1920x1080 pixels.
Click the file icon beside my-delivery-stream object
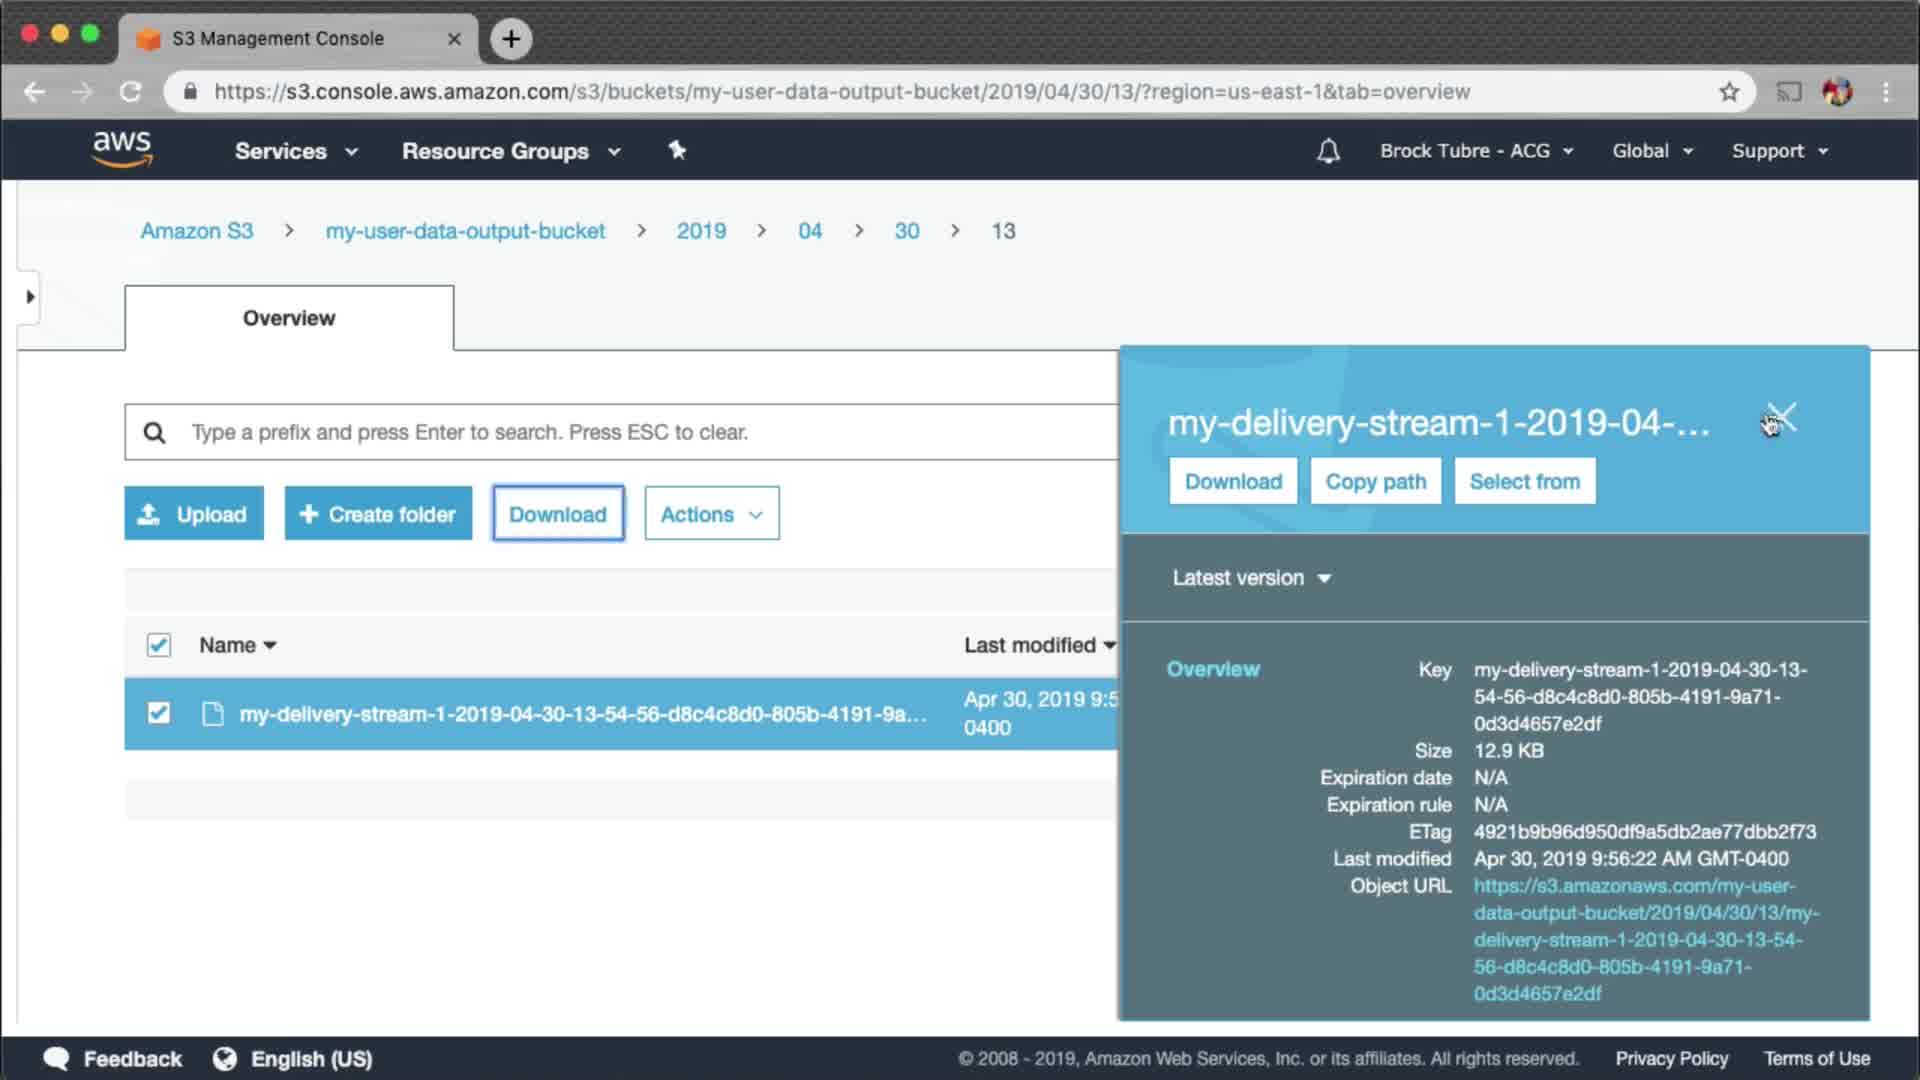coord(212,714)
